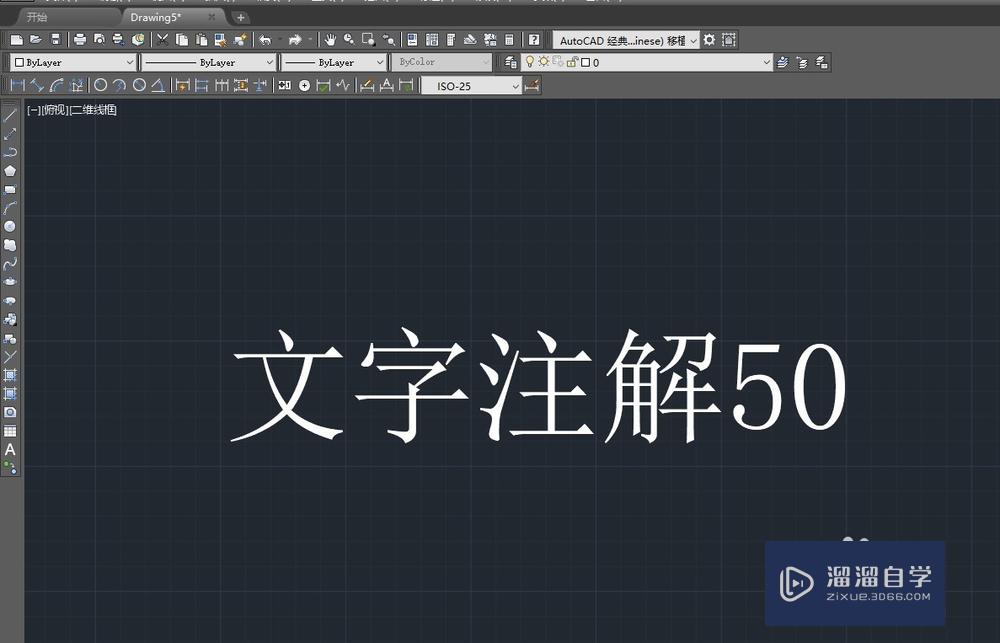Viewport: 1000px width, 643px height.
Task: Click the Print icon on the toolbar
Action: [x=78, y=39]
